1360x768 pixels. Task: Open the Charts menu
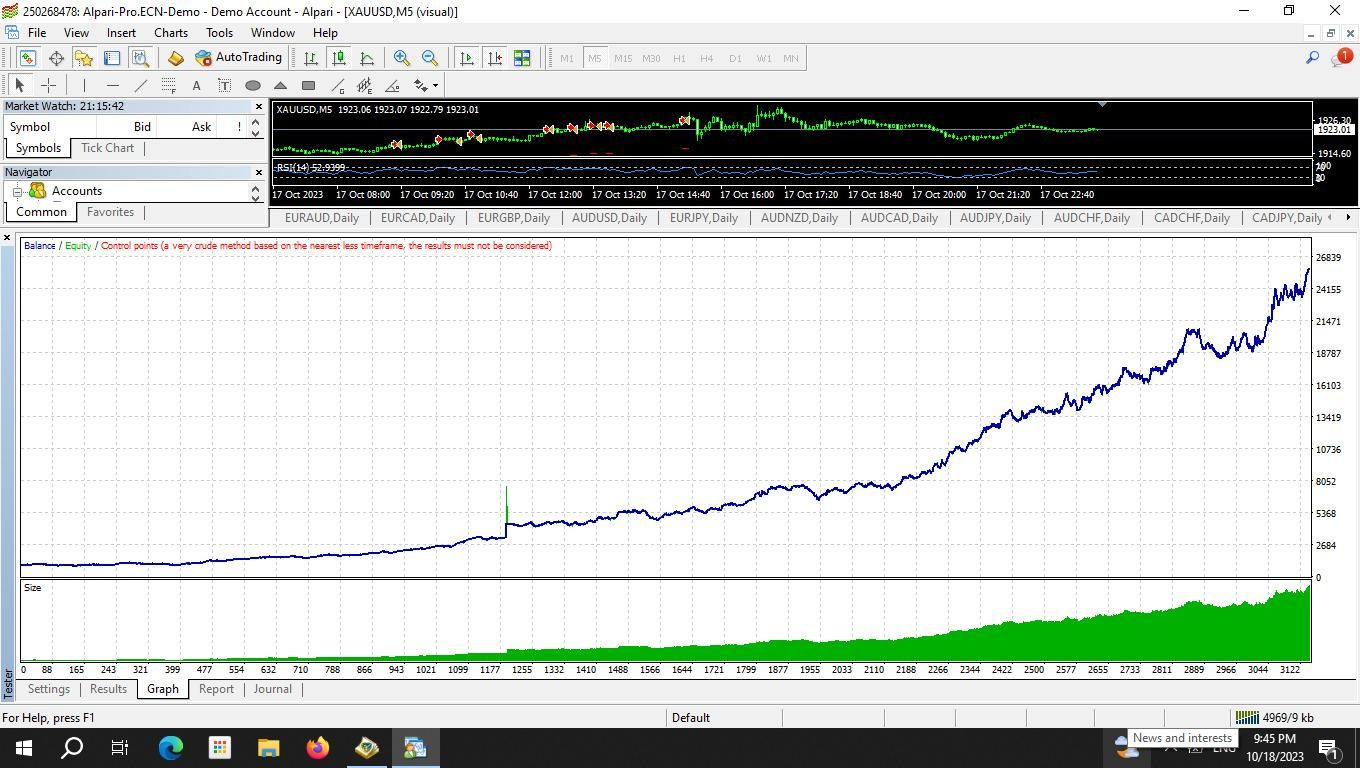[x=171, y=33]
